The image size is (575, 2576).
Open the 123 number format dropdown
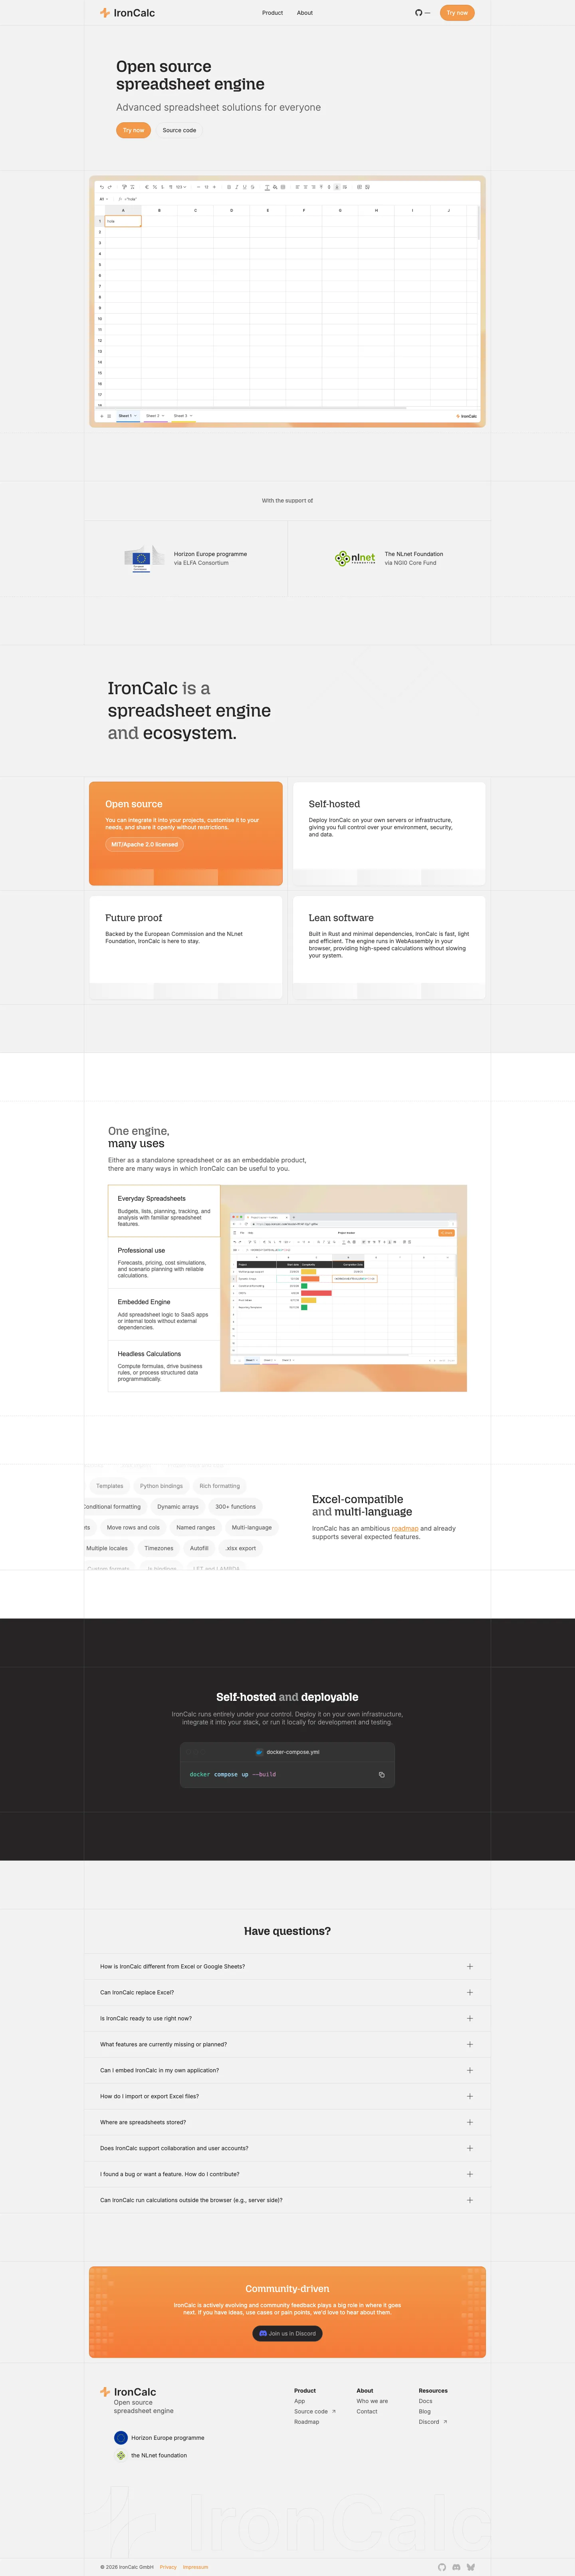coord(181,187)
